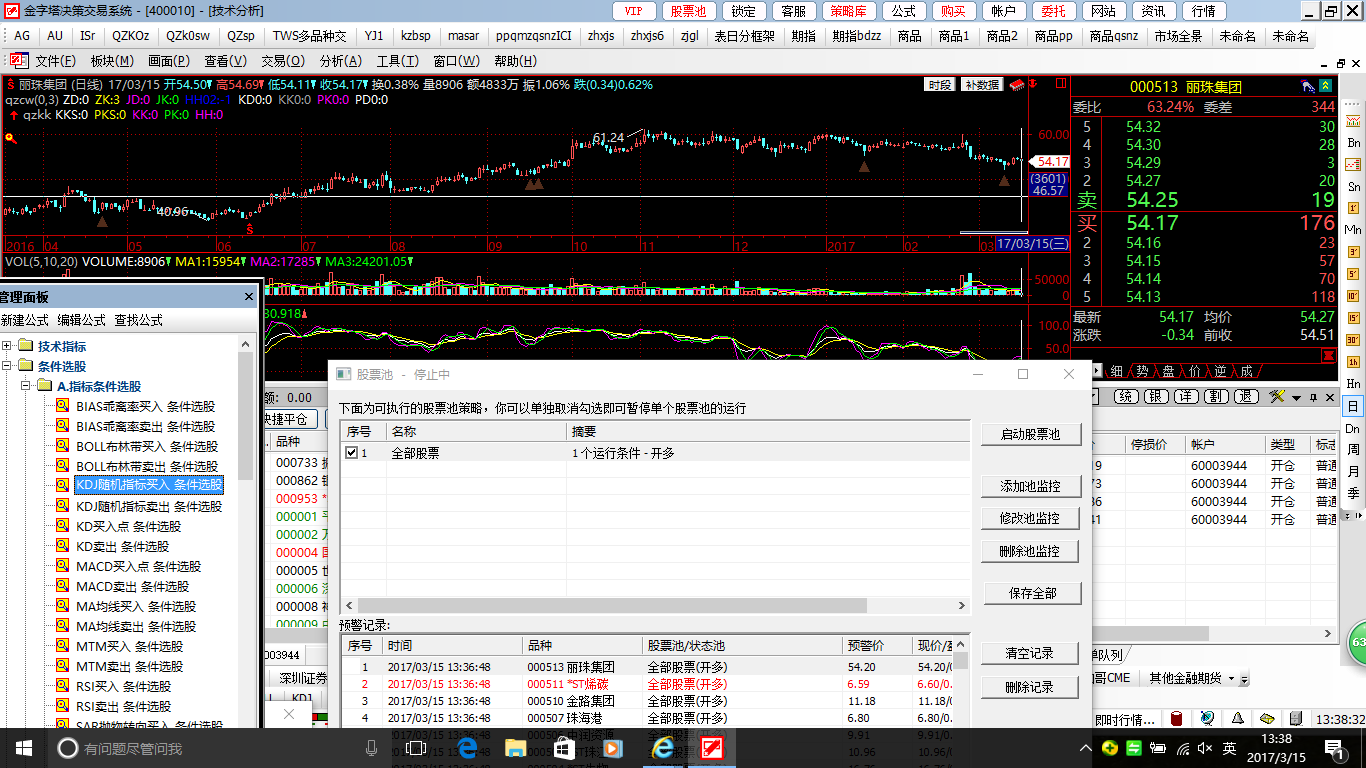The width and height of the screenshot is (1366, 768).
Task: Click the envelope message icon in status bar
Action: pyautogui.click(x=1266, y=718)
